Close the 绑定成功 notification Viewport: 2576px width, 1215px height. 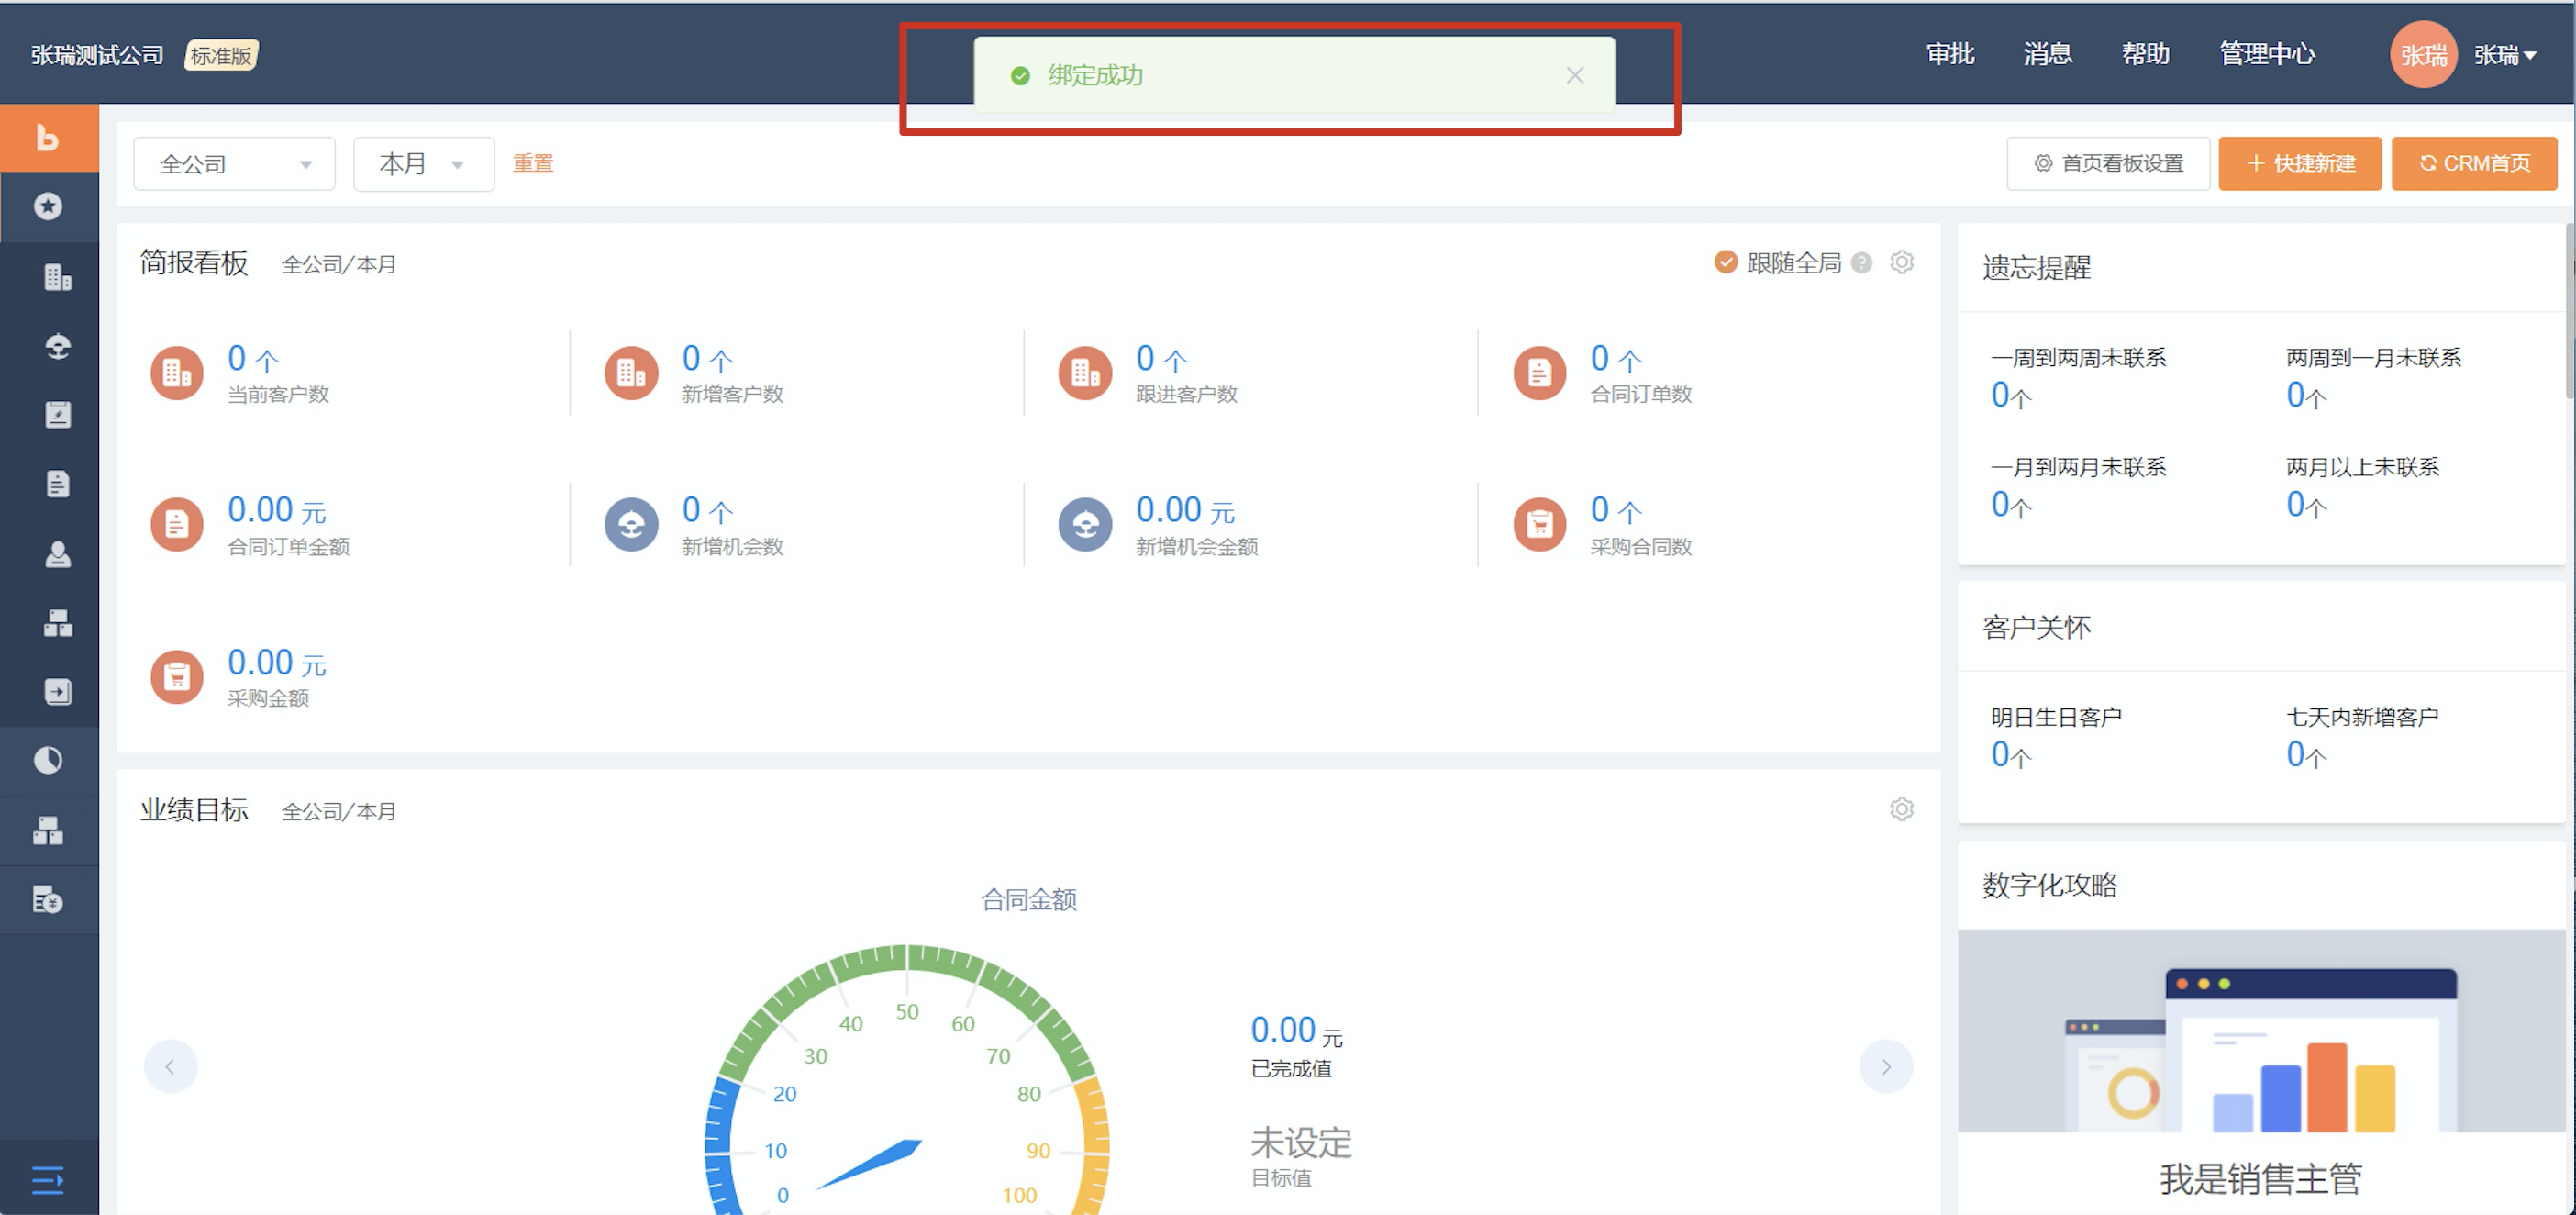(x=1574, y=75)
